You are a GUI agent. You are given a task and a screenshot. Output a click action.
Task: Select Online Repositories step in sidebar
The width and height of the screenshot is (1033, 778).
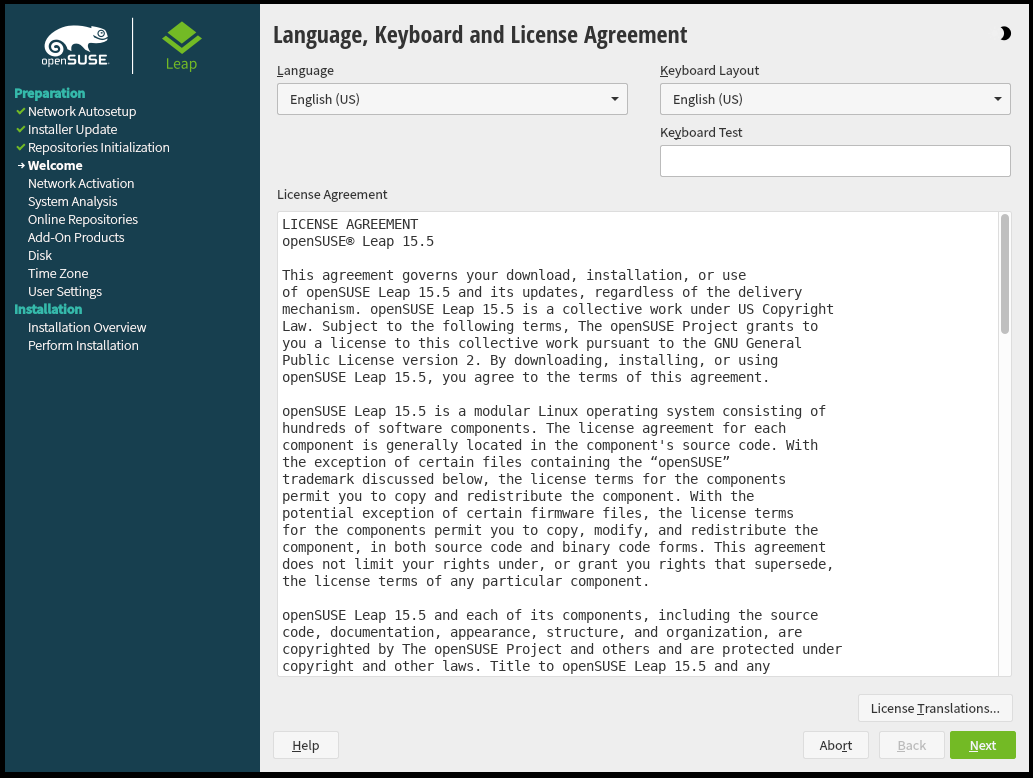(83, 220)
